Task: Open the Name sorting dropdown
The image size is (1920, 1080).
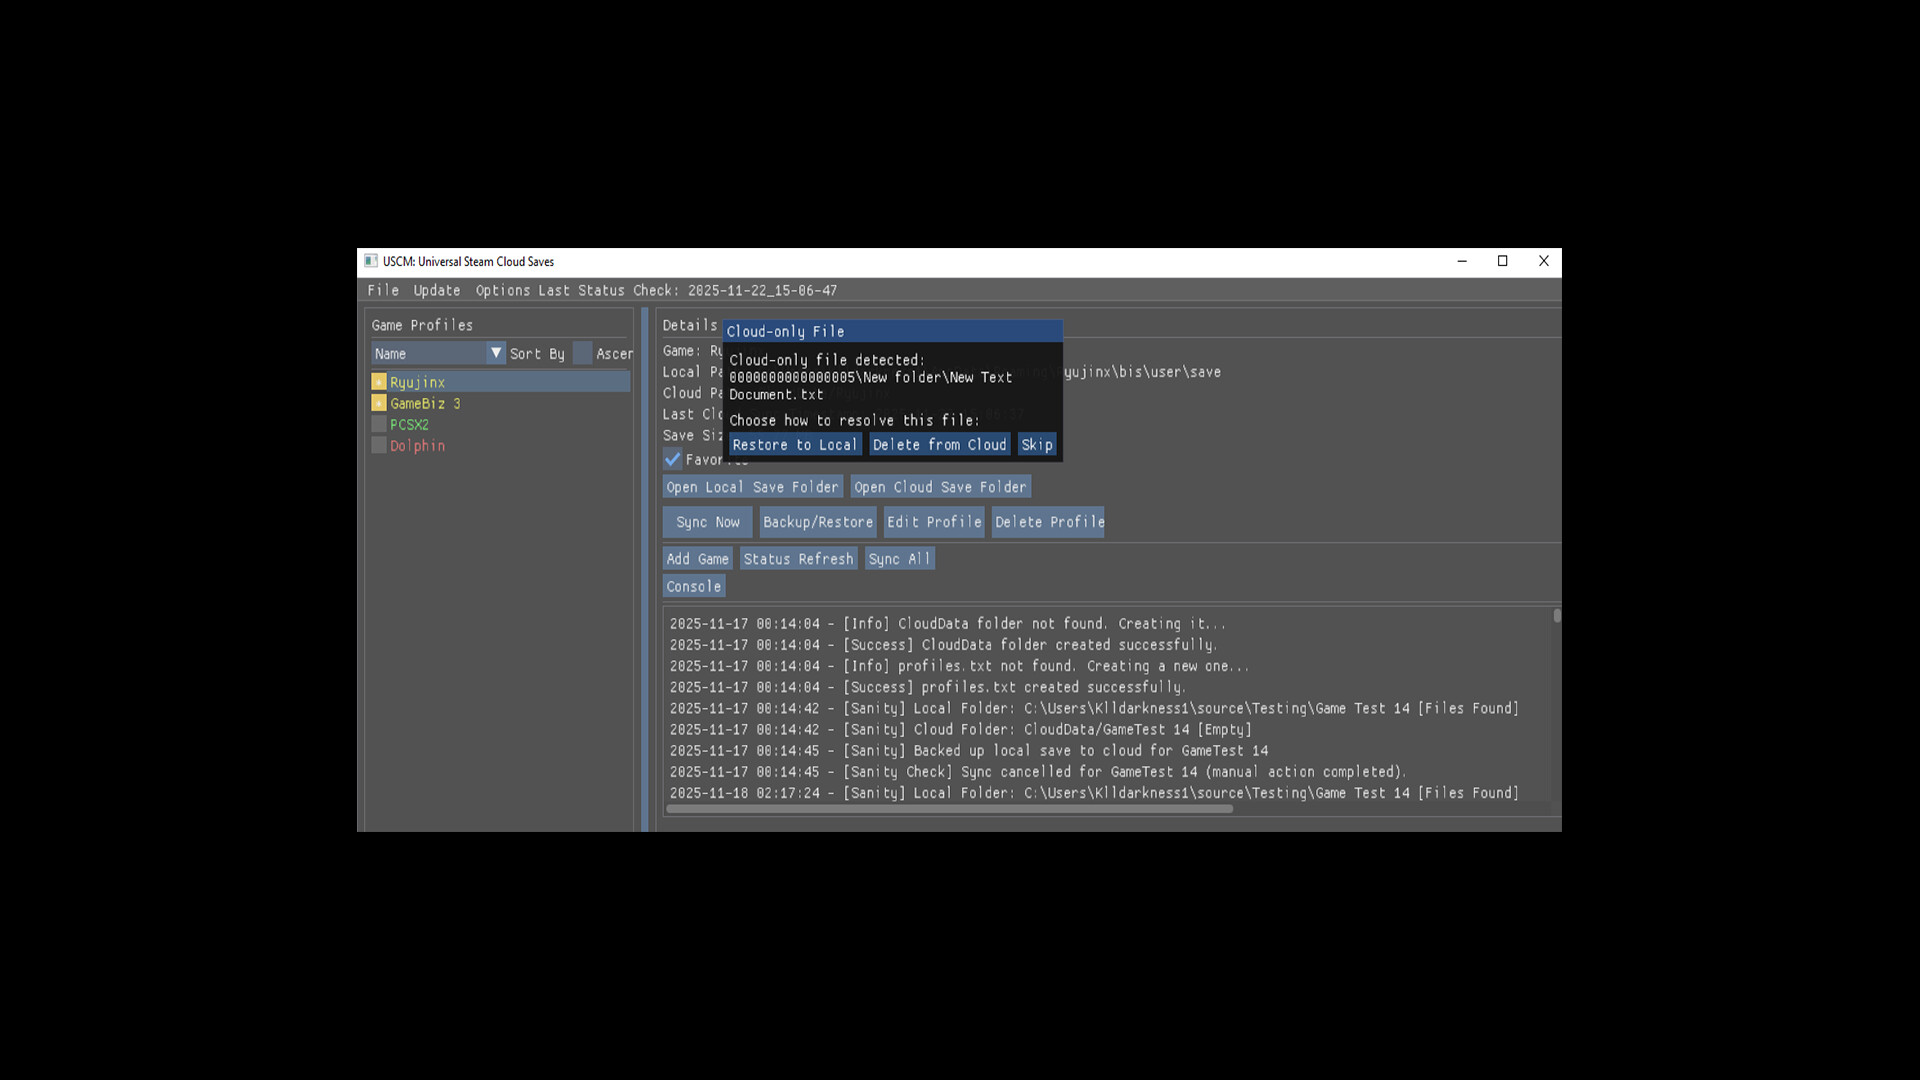Action: pyautogui.click(x=496, y=353)
